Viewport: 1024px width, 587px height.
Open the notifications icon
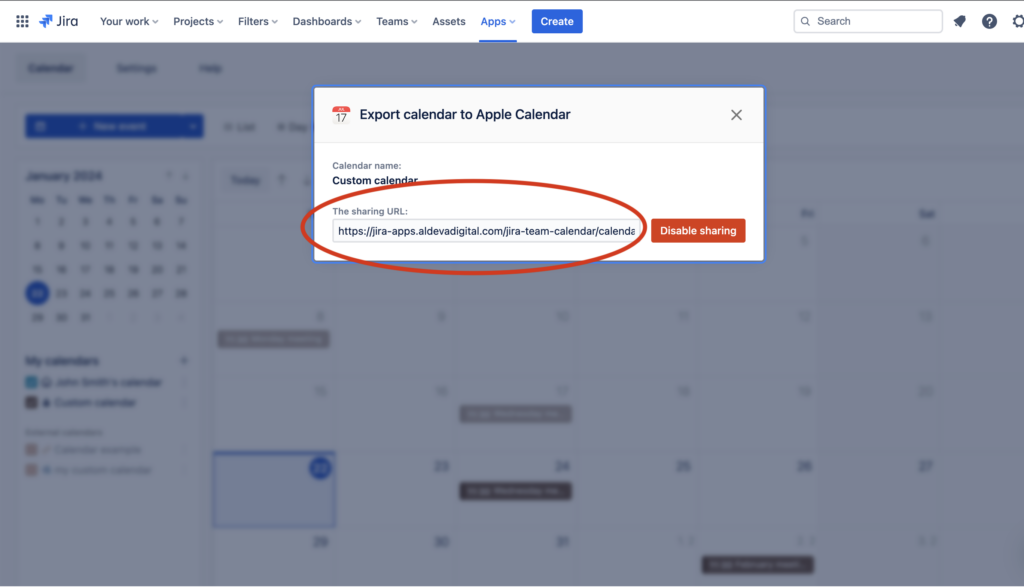click(x=960, y=21)
